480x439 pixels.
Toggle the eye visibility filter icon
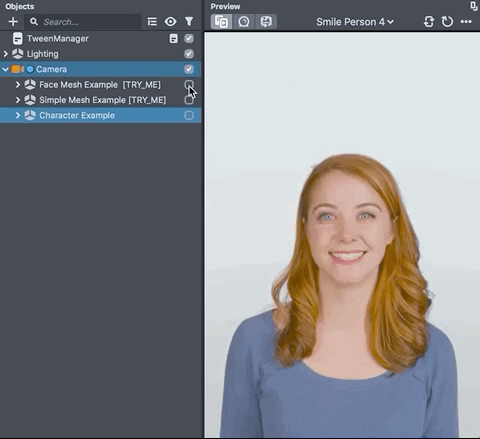click(x=170, y=22)
